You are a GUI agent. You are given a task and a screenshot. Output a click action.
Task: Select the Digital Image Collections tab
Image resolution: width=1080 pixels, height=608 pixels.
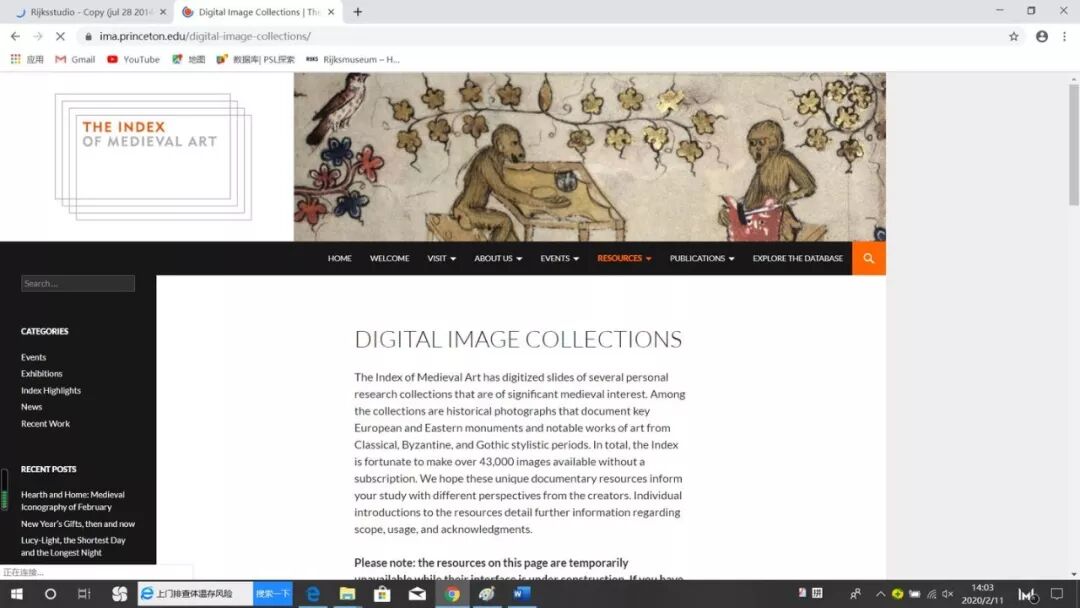pos(258,12)
